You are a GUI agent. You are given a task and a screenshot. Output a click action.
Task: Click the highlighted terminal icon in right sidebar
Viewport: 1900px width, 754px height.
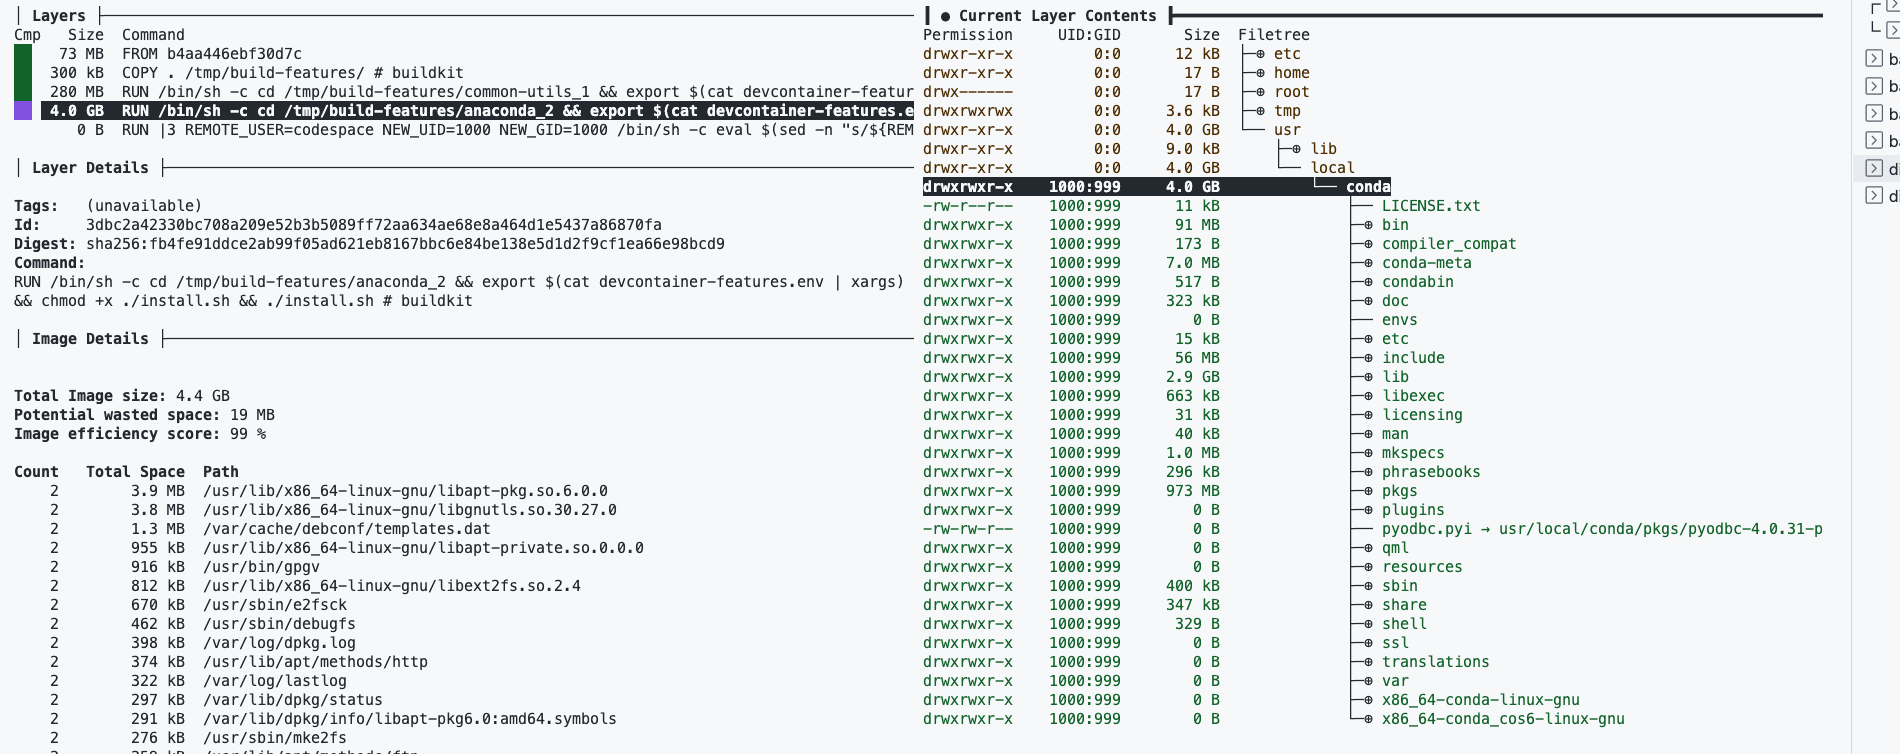(x=1874, y=168)
